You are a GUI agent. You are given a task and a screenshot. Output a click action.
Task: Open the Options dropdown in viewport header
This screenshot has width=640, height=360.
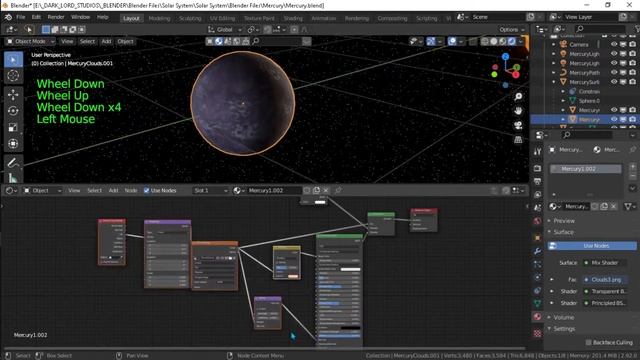(x=511, y=29)
